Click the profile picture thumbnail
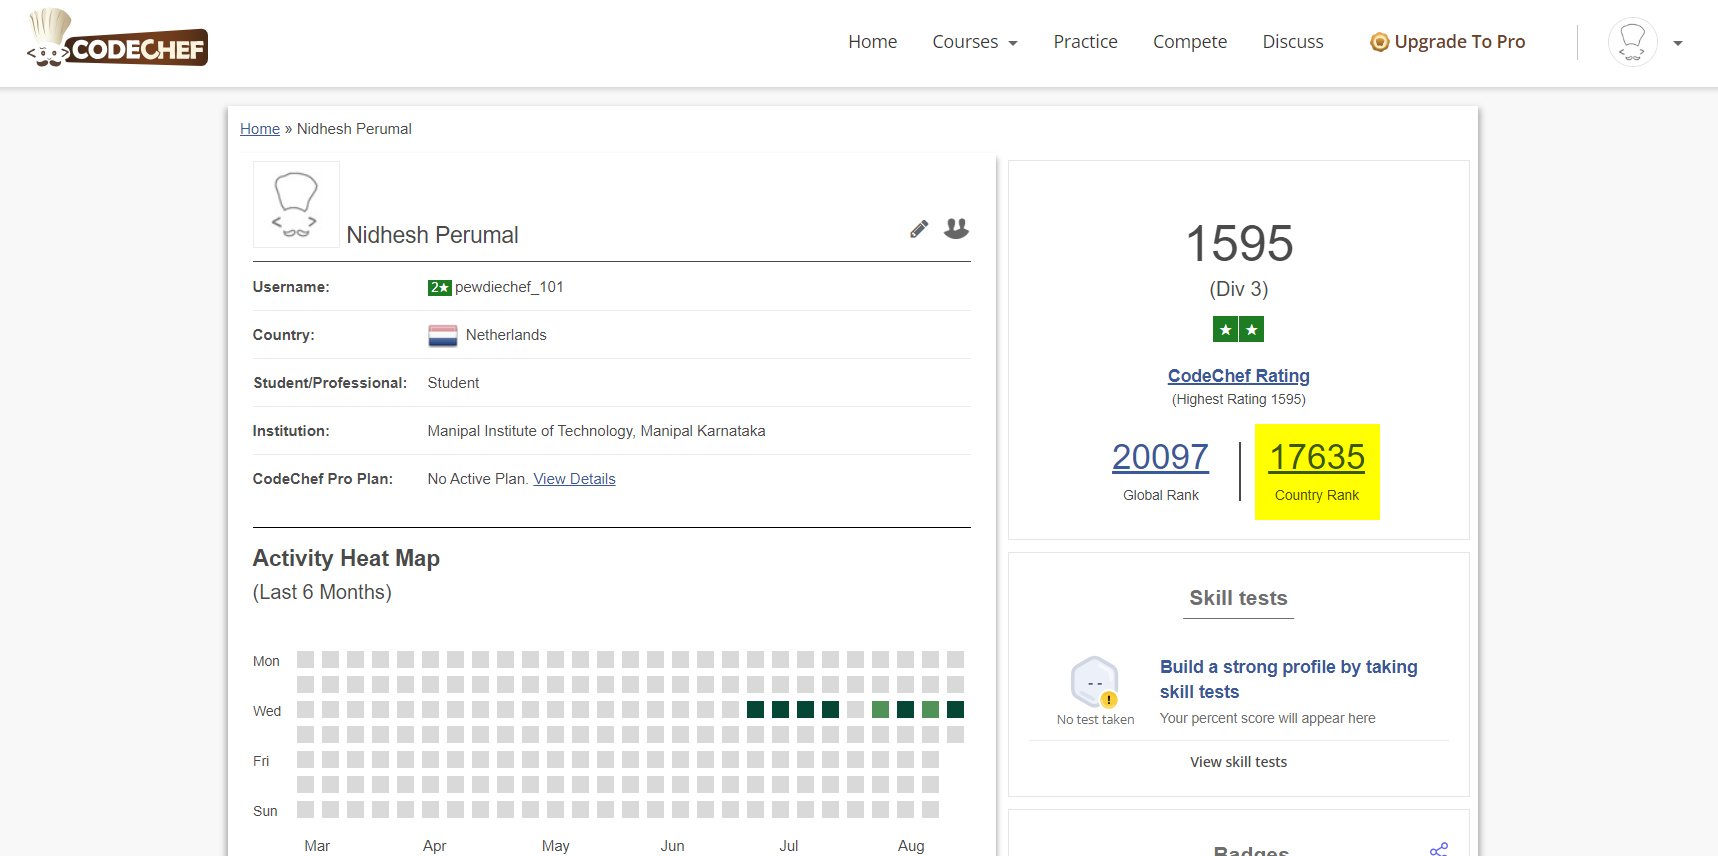 pos(296,204)
